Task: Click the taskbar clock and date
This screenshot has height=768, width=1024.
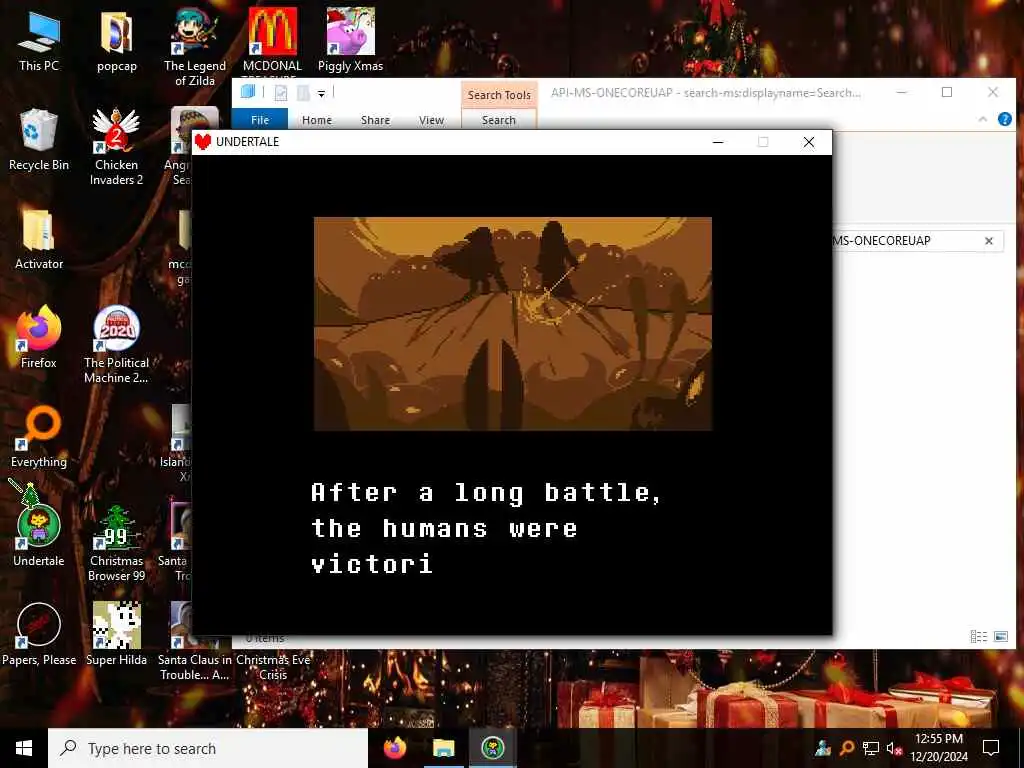Action: tap(939, 748)
